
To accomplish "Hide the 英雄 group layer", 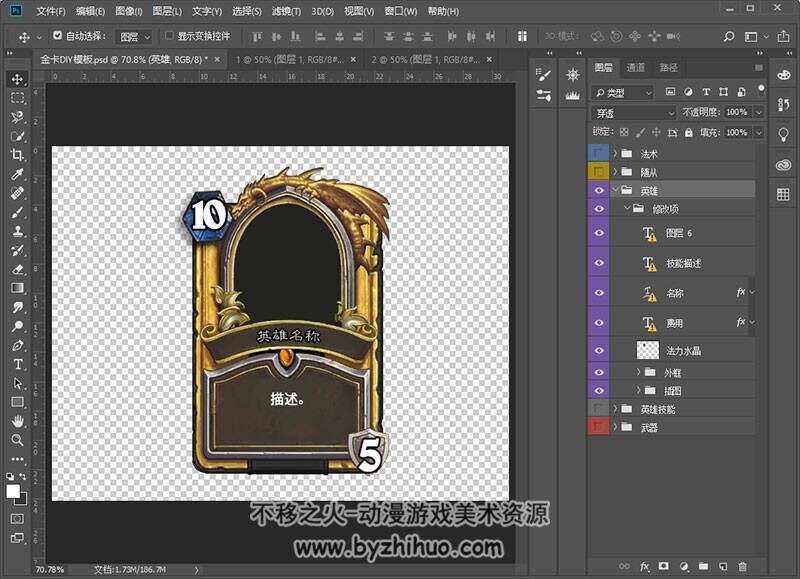I will pos(598,190).
